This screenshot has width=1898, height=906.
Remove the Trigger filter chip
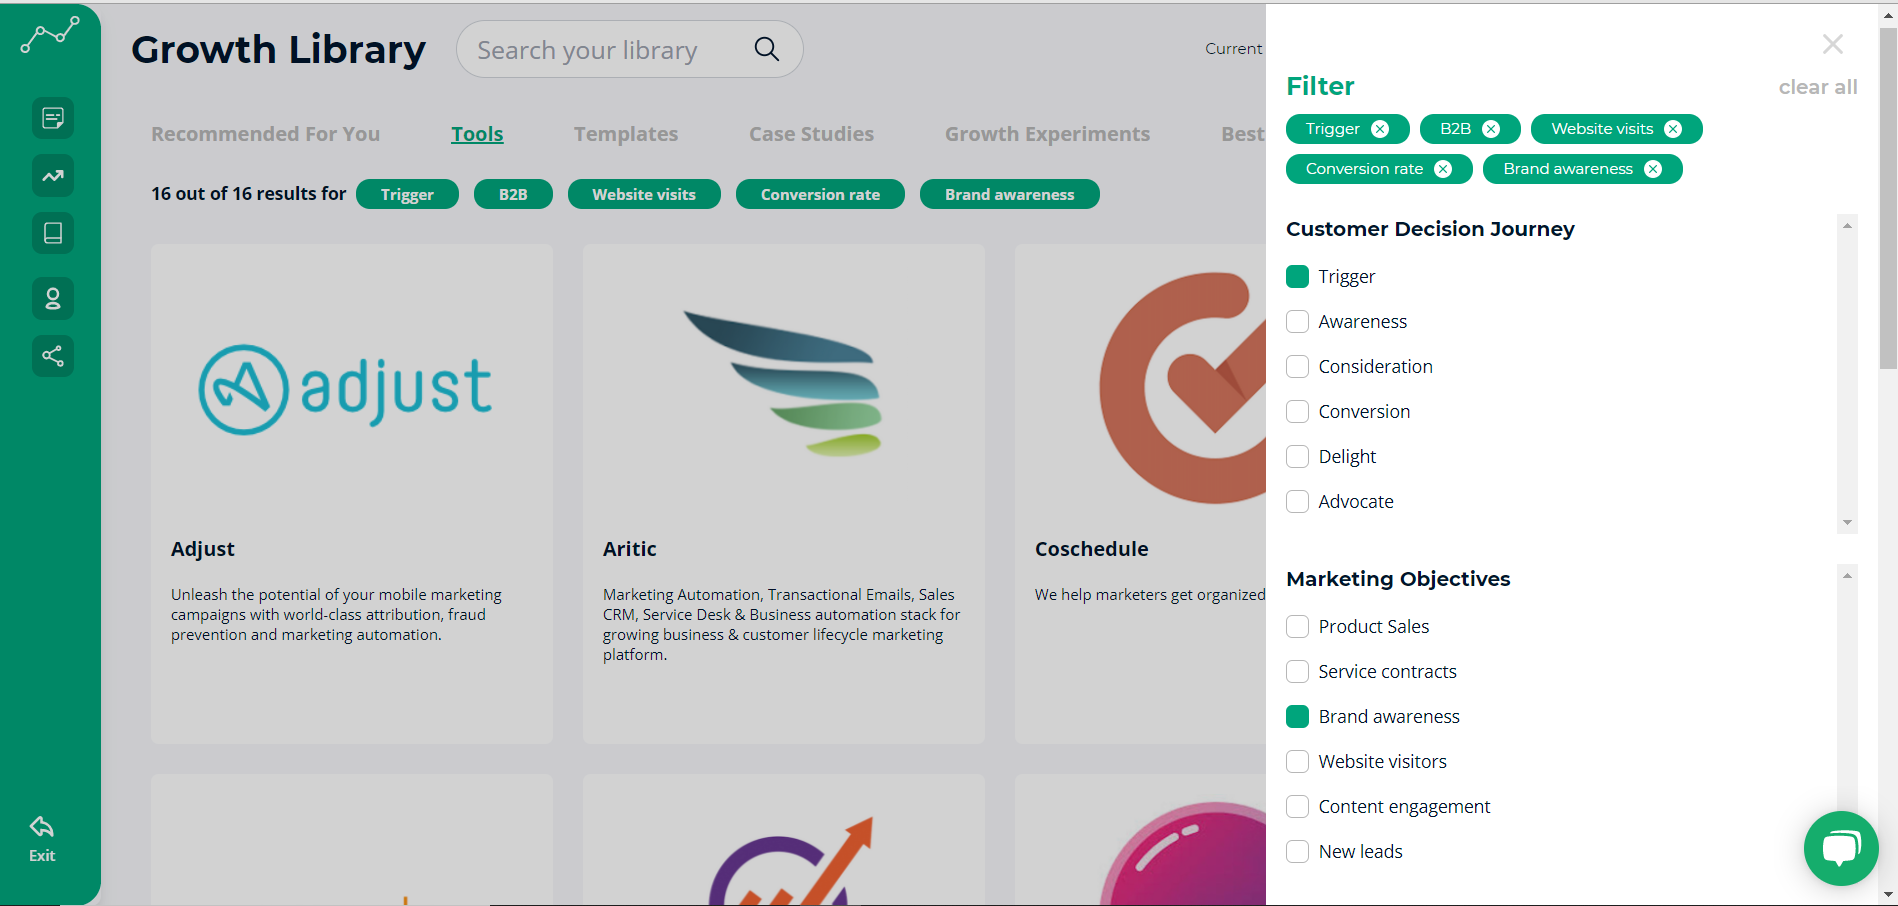click(x=1380, y=129)
